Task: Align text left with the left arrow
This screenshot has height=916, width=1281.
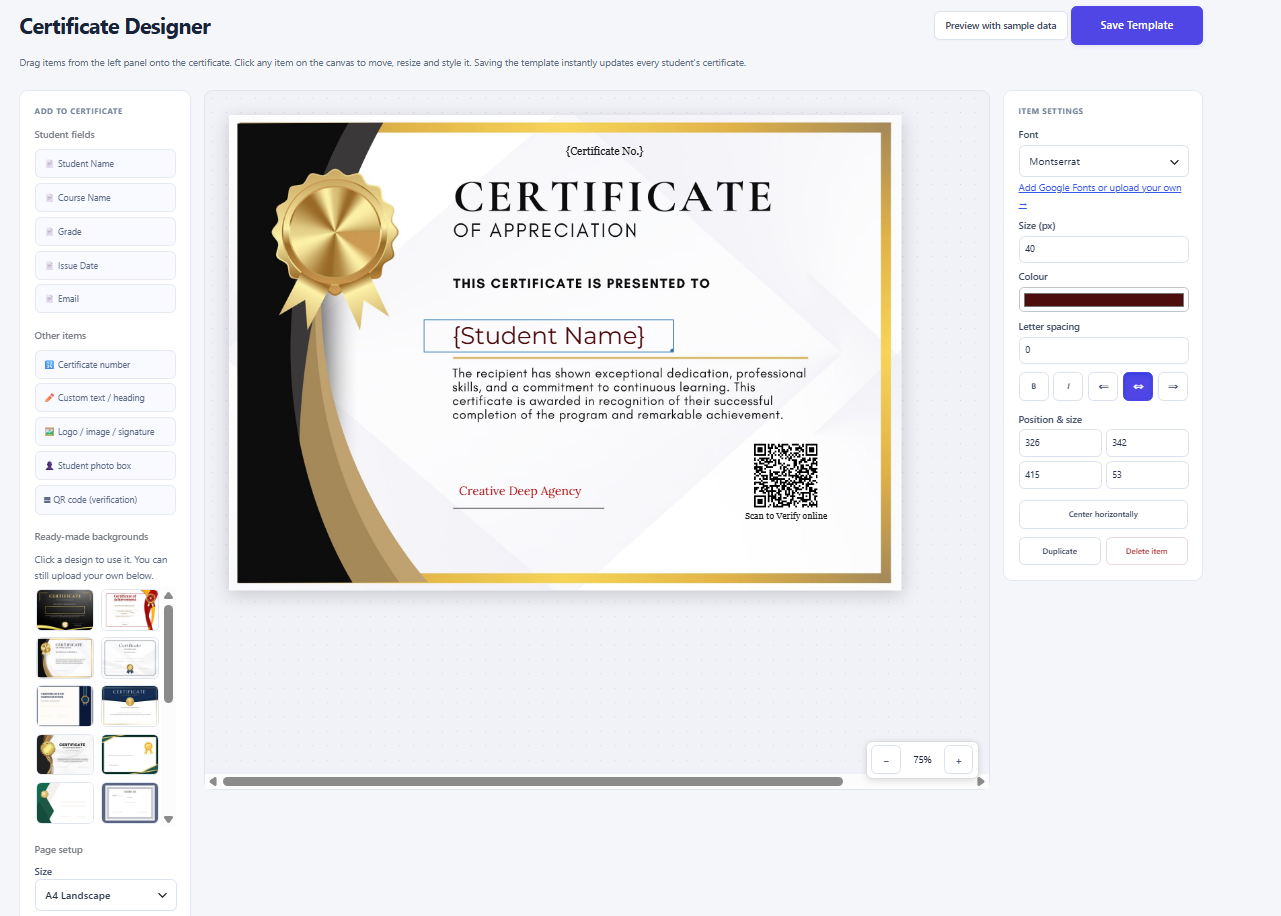Action: click(1103, 386)
